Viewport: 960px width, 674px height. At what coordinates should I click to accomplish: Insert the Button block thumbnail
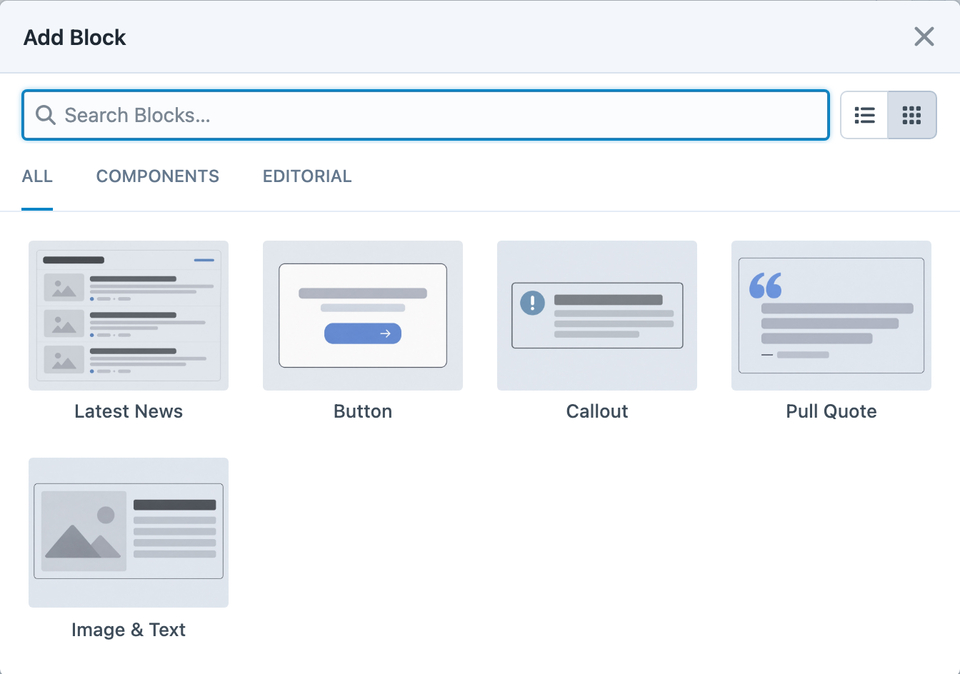362,315
